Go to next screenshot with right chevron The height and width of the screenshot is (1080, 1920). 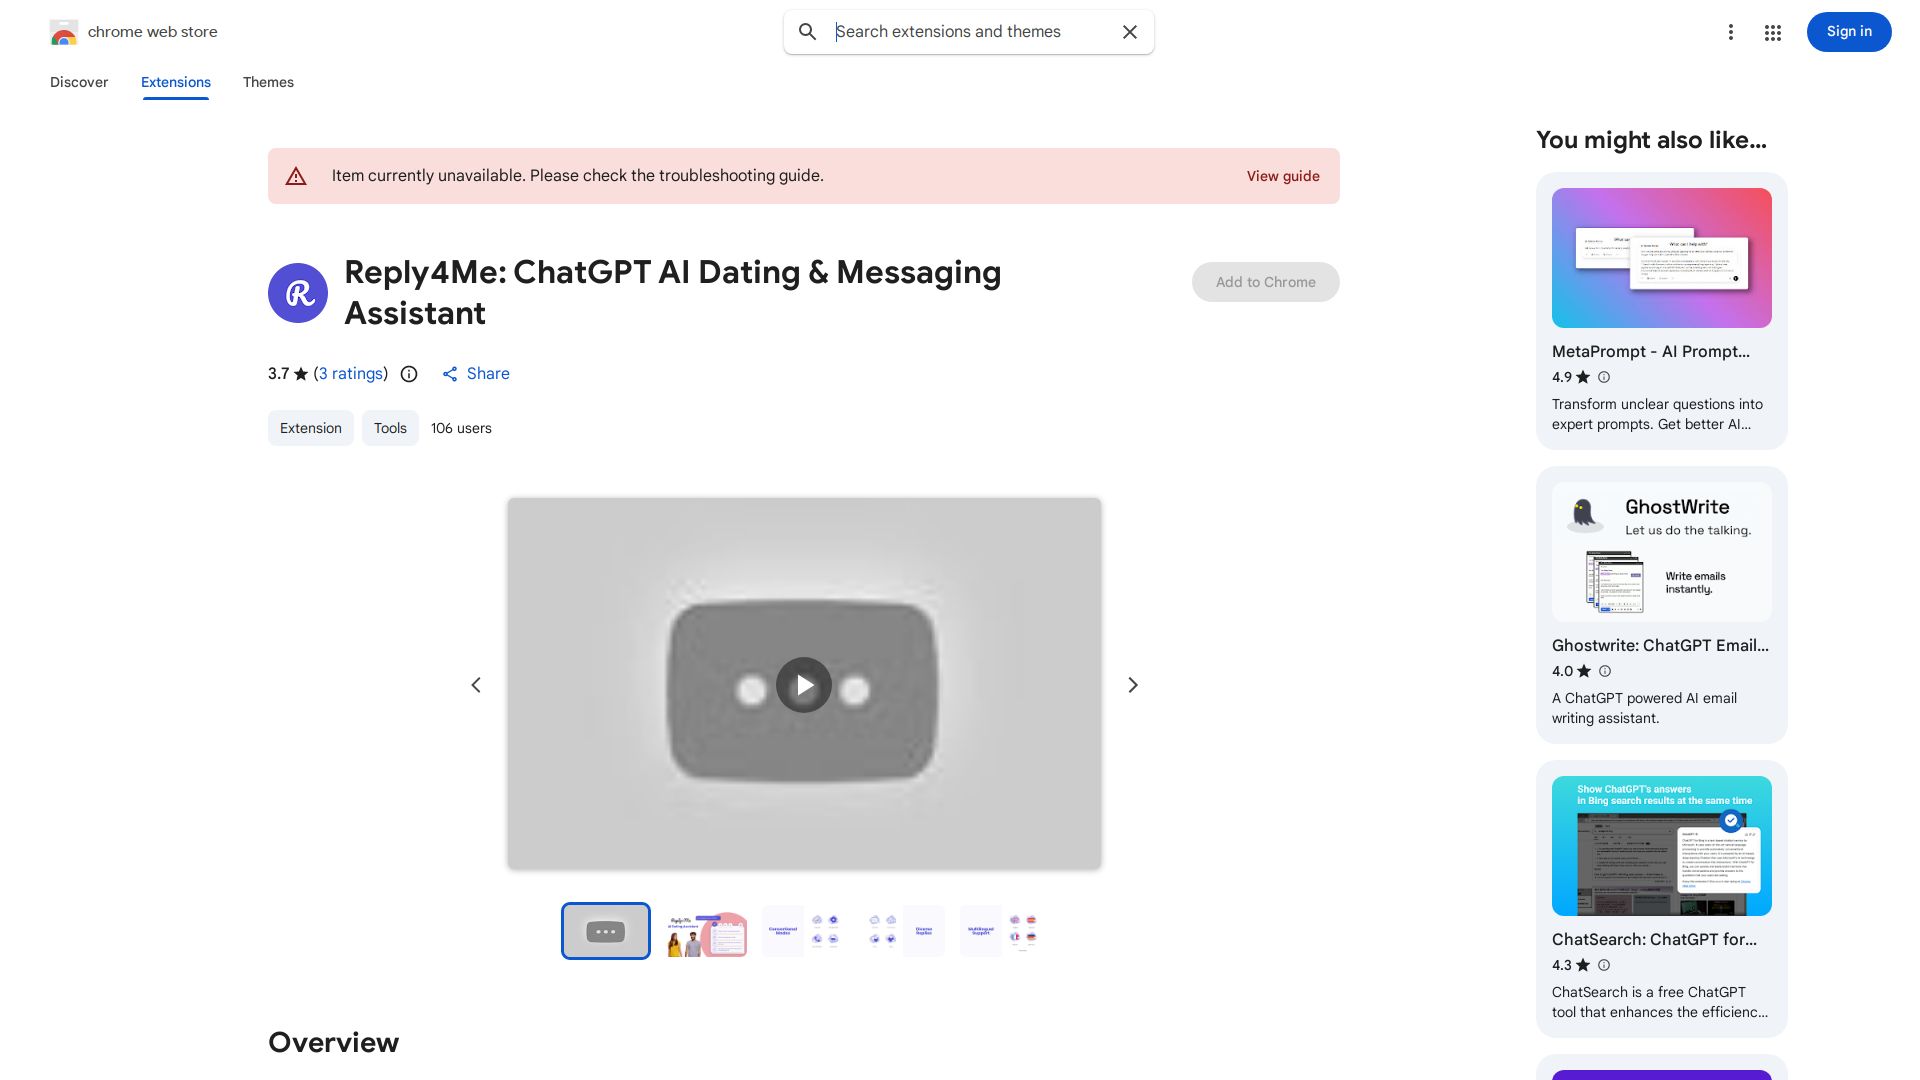coord(1132,685)
